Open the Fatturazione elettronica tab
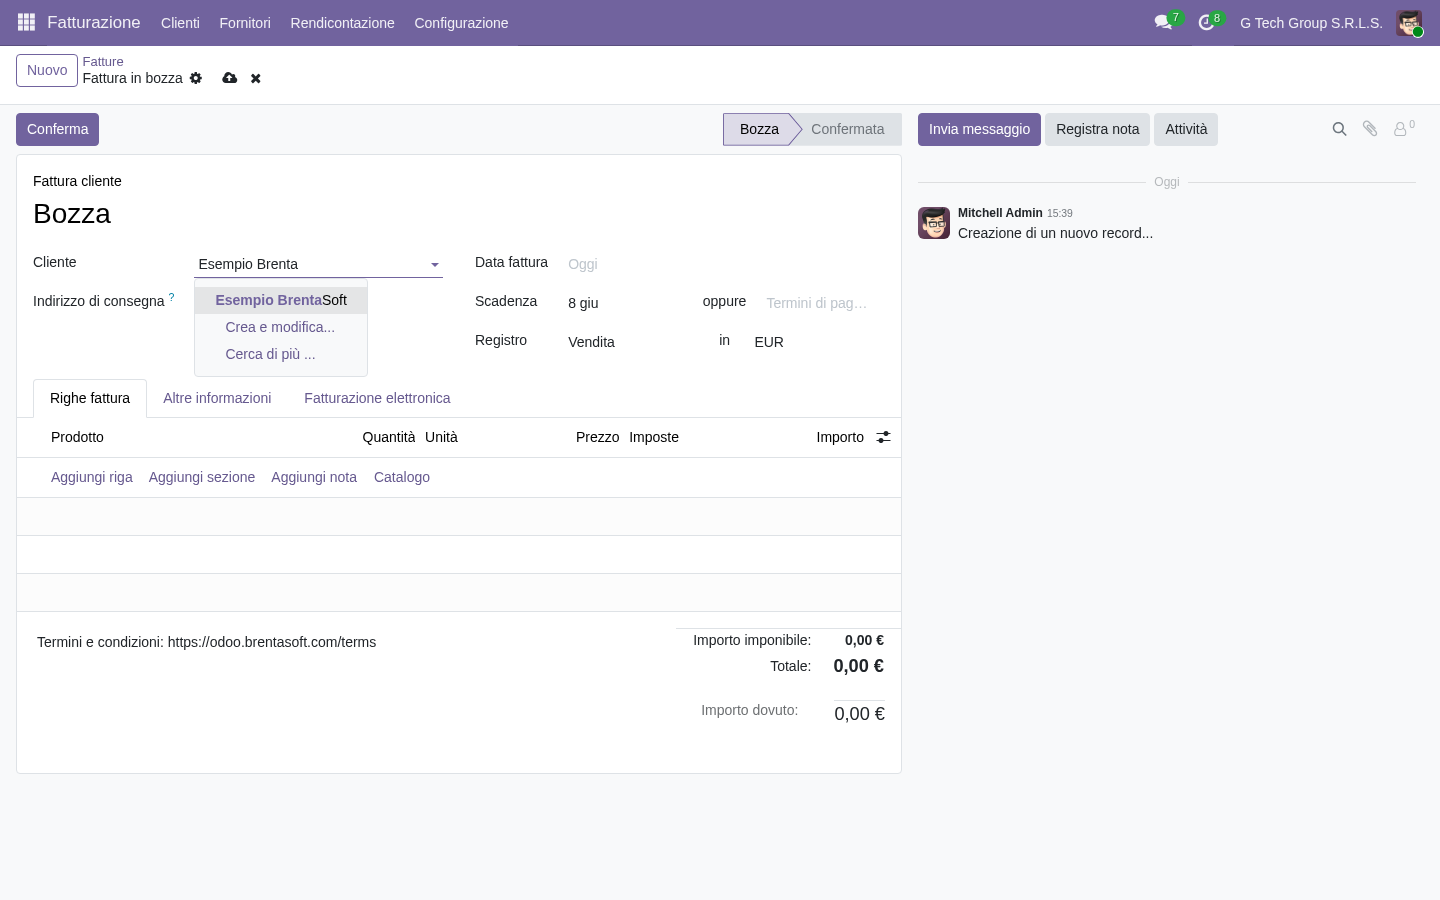1440x900 pixels. pyautogui.click(x=377, y=398)
